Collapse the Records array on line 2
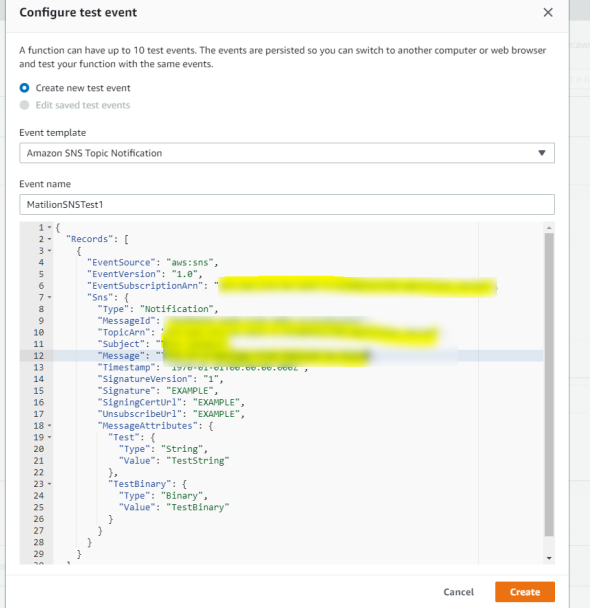The width and height of the screenshot is (590, 608). [x=49, y=239]
